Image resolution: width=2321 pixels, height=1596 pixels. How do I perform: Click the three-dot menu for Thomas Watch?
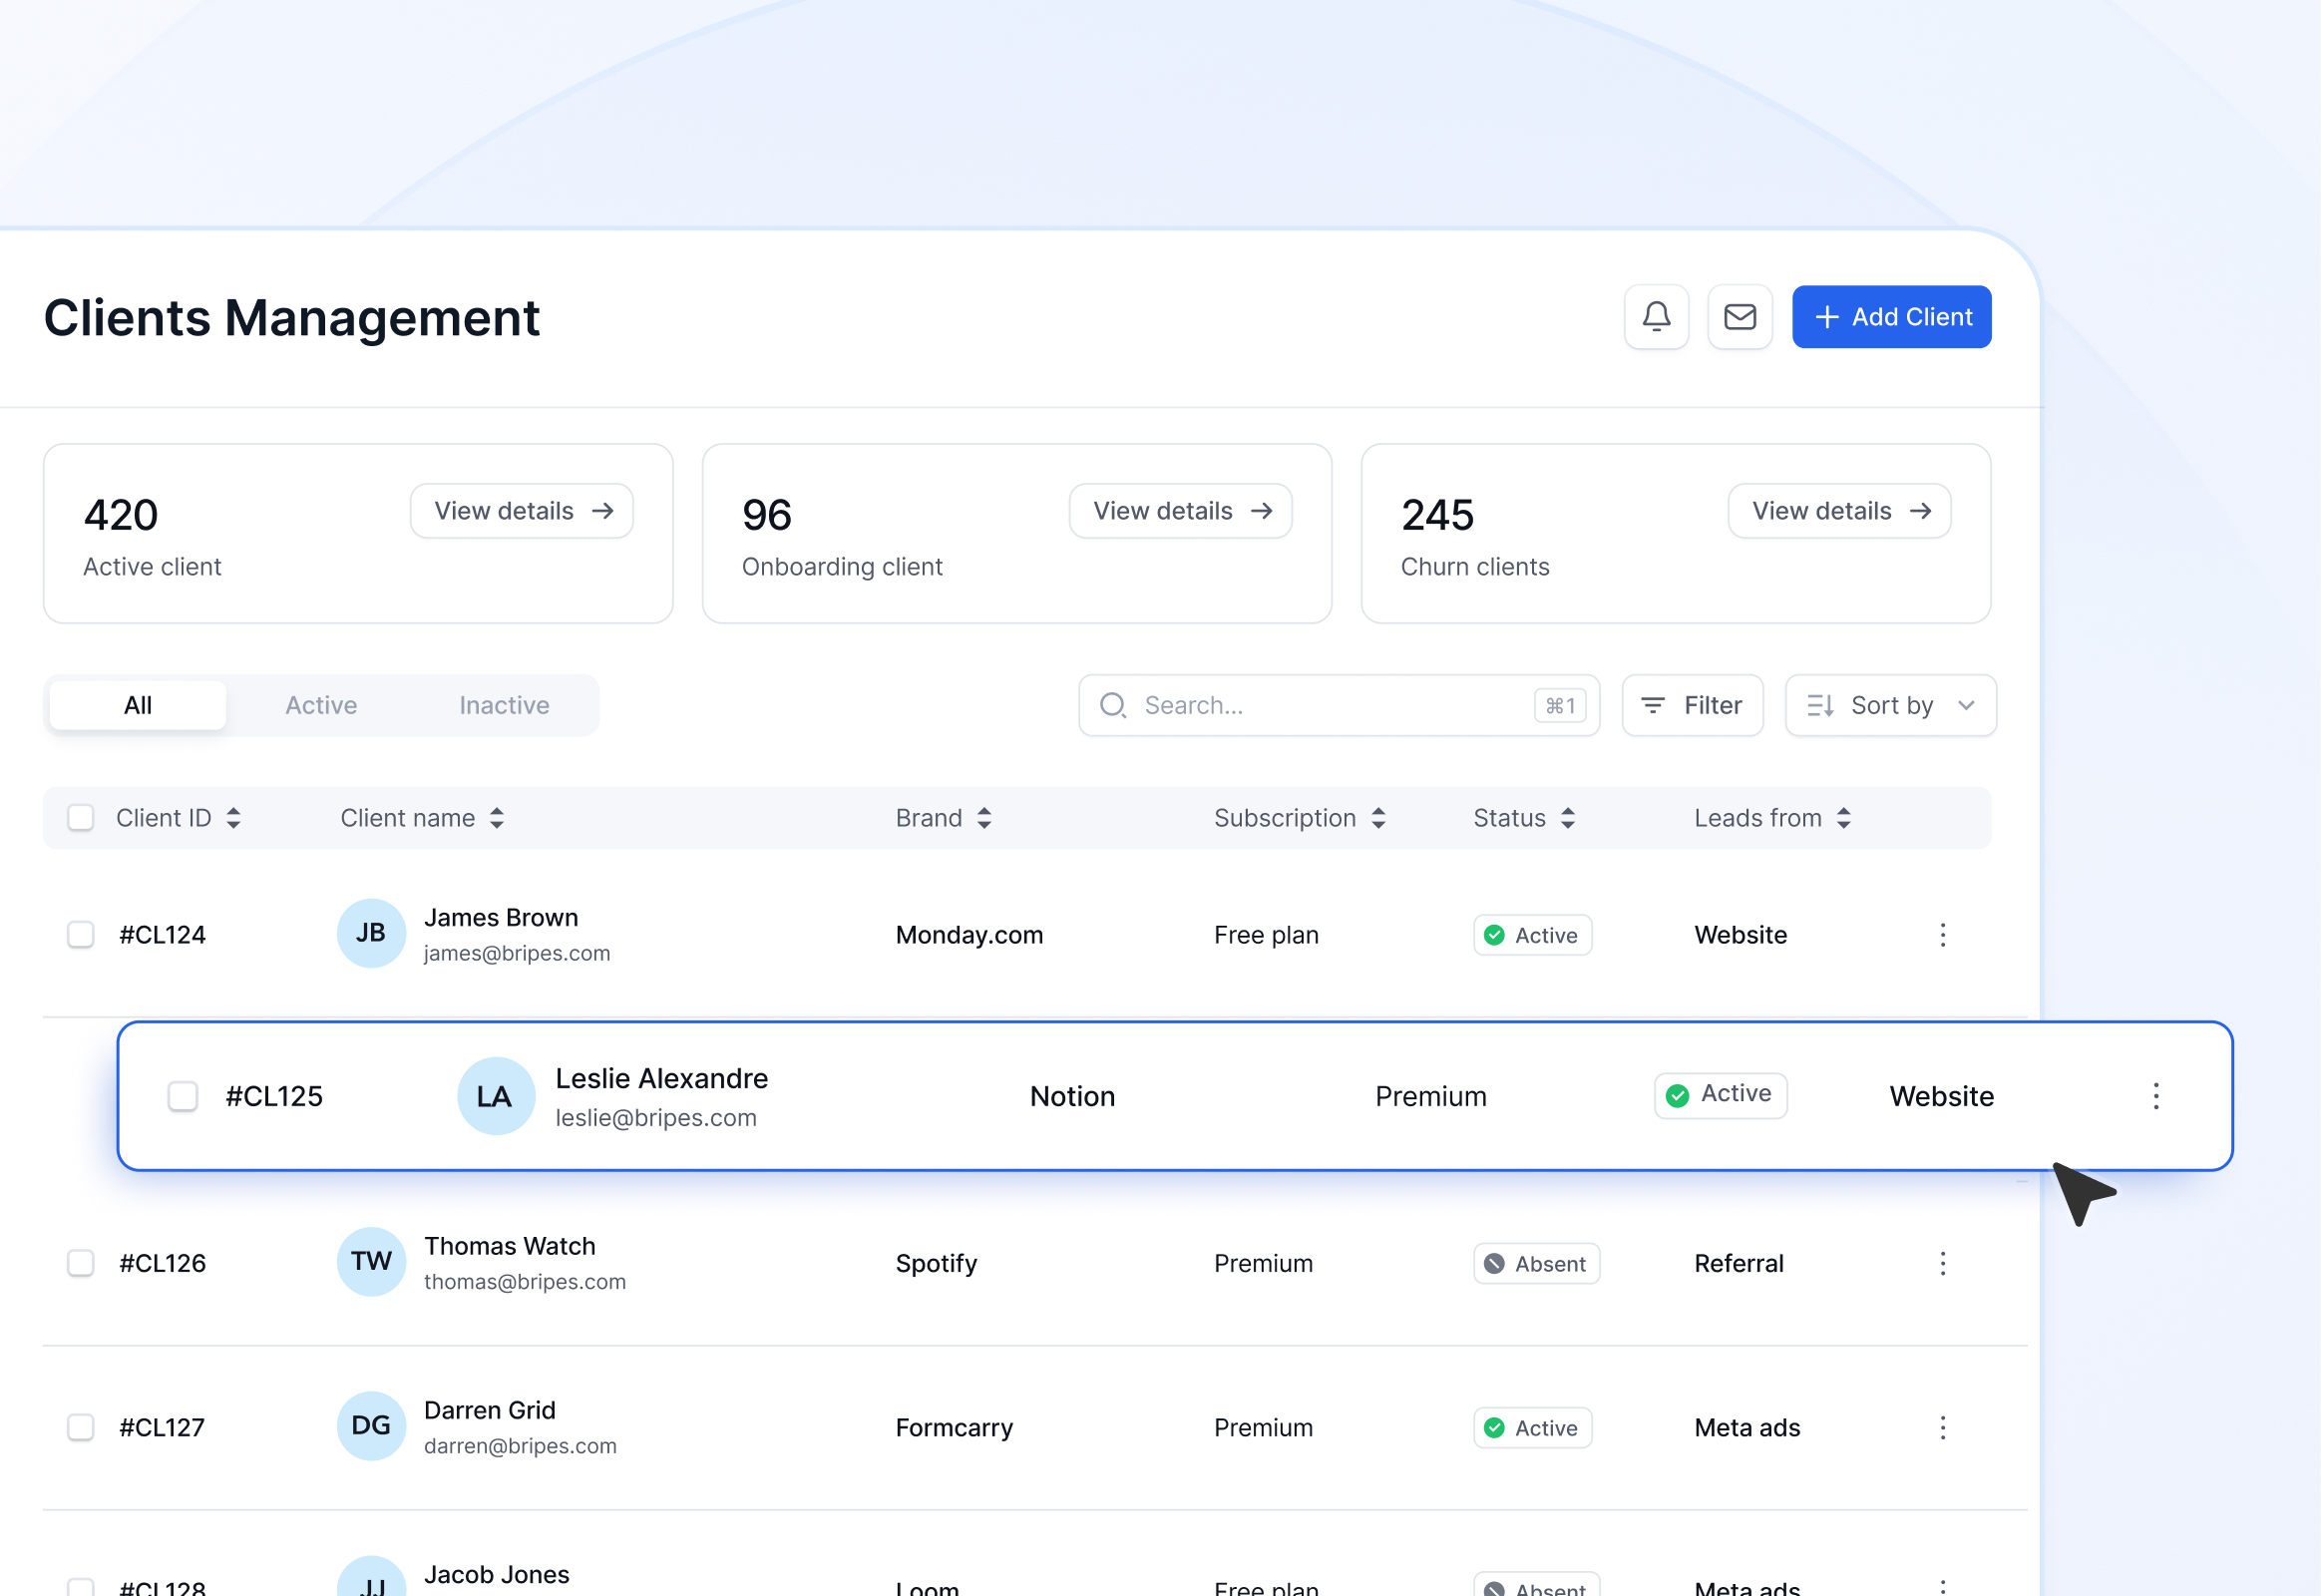(1943, 1263)
